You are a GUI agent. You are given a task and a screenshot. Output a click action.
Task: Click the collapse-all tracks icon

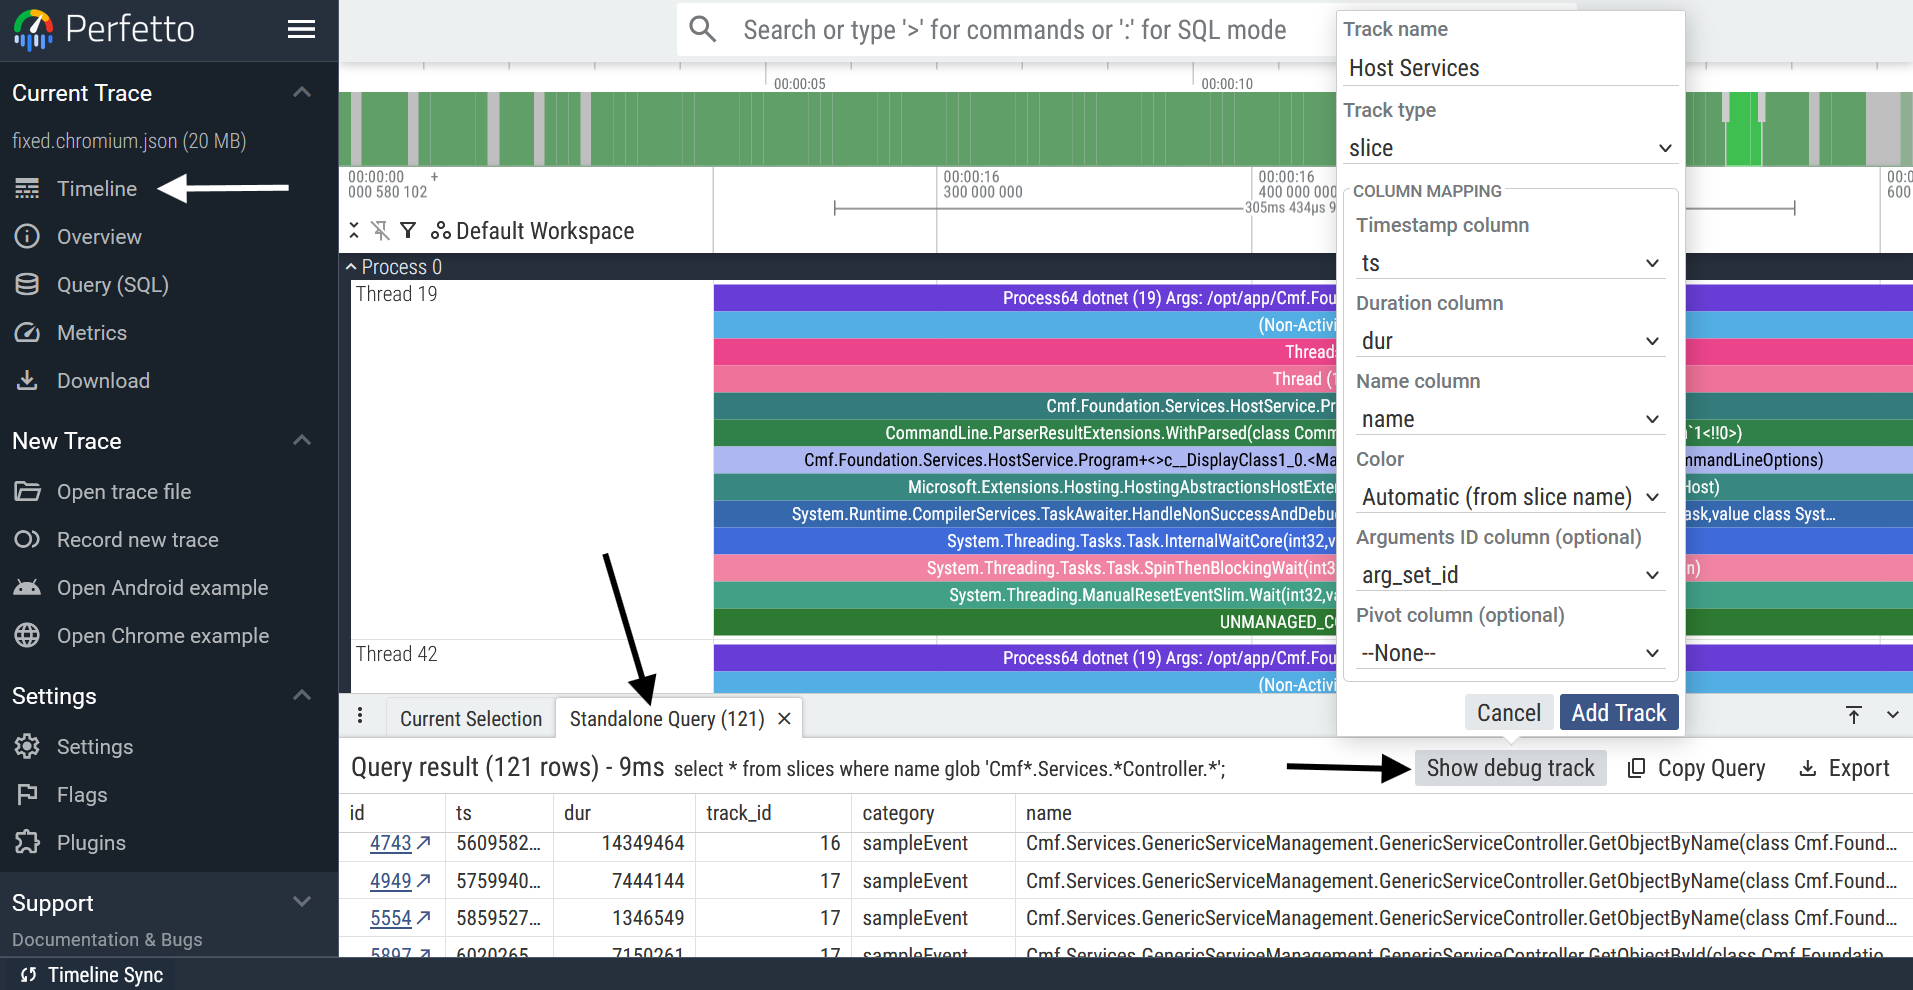pos(353,230)
